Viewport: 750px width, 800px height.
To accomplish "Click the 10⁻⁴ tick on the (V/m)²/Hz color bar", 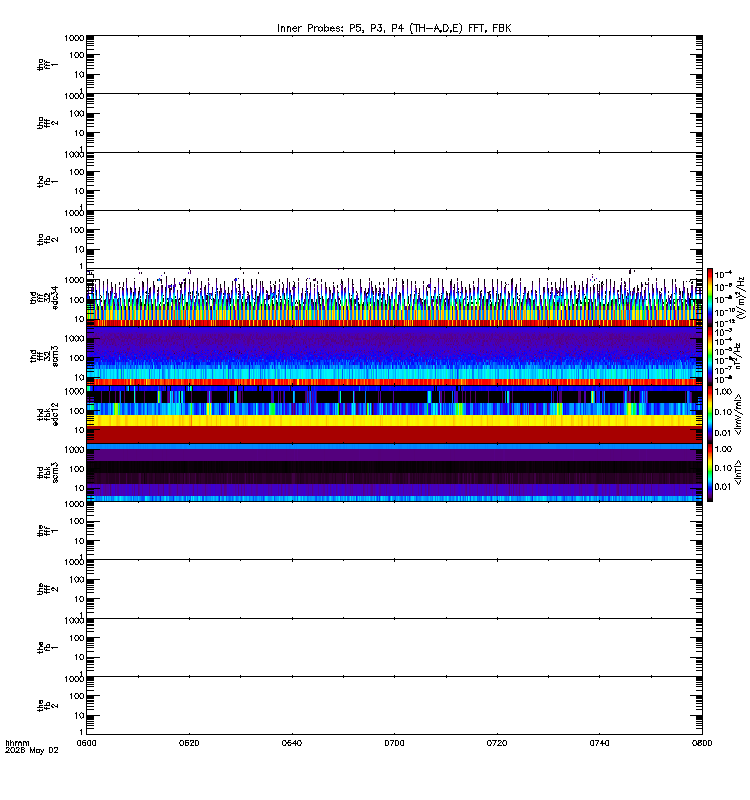I will pos(723,274).
